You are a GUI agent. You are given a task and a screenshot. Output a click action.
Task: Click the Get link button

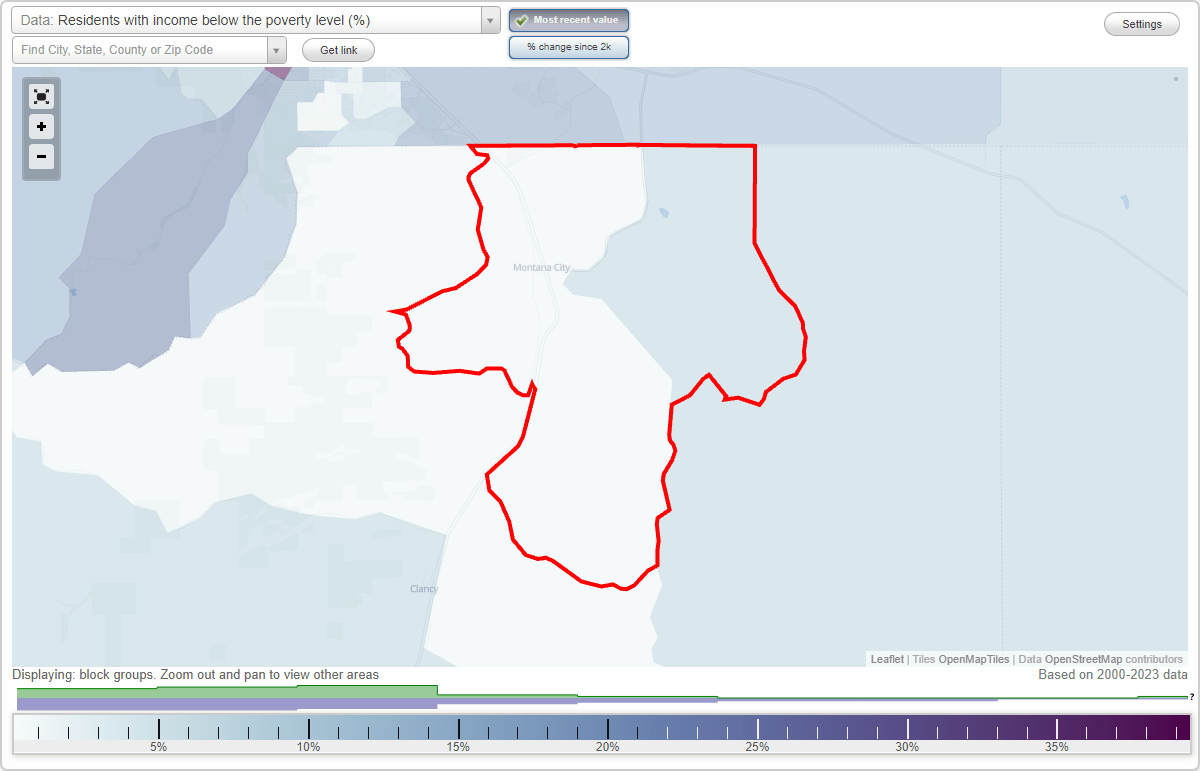pyautogui.click(x=338, y=50)
